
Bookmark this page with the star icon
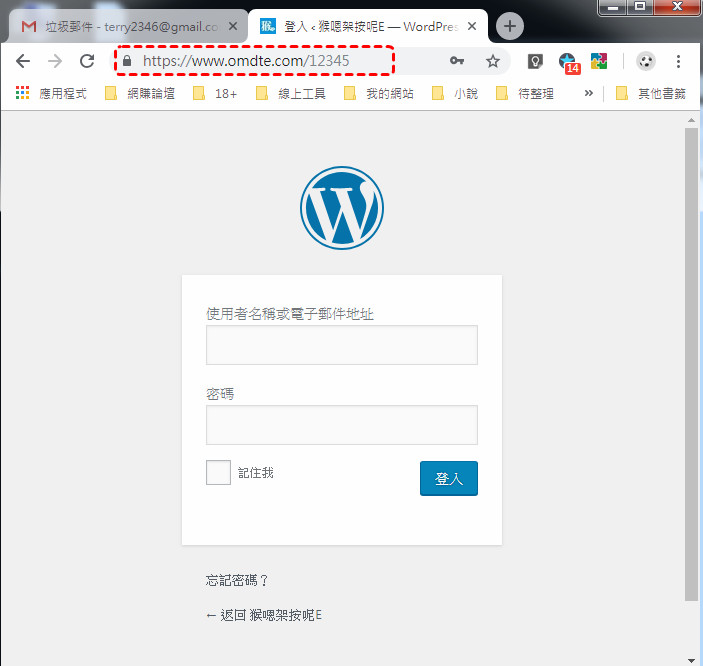click(x=493, y=61)
